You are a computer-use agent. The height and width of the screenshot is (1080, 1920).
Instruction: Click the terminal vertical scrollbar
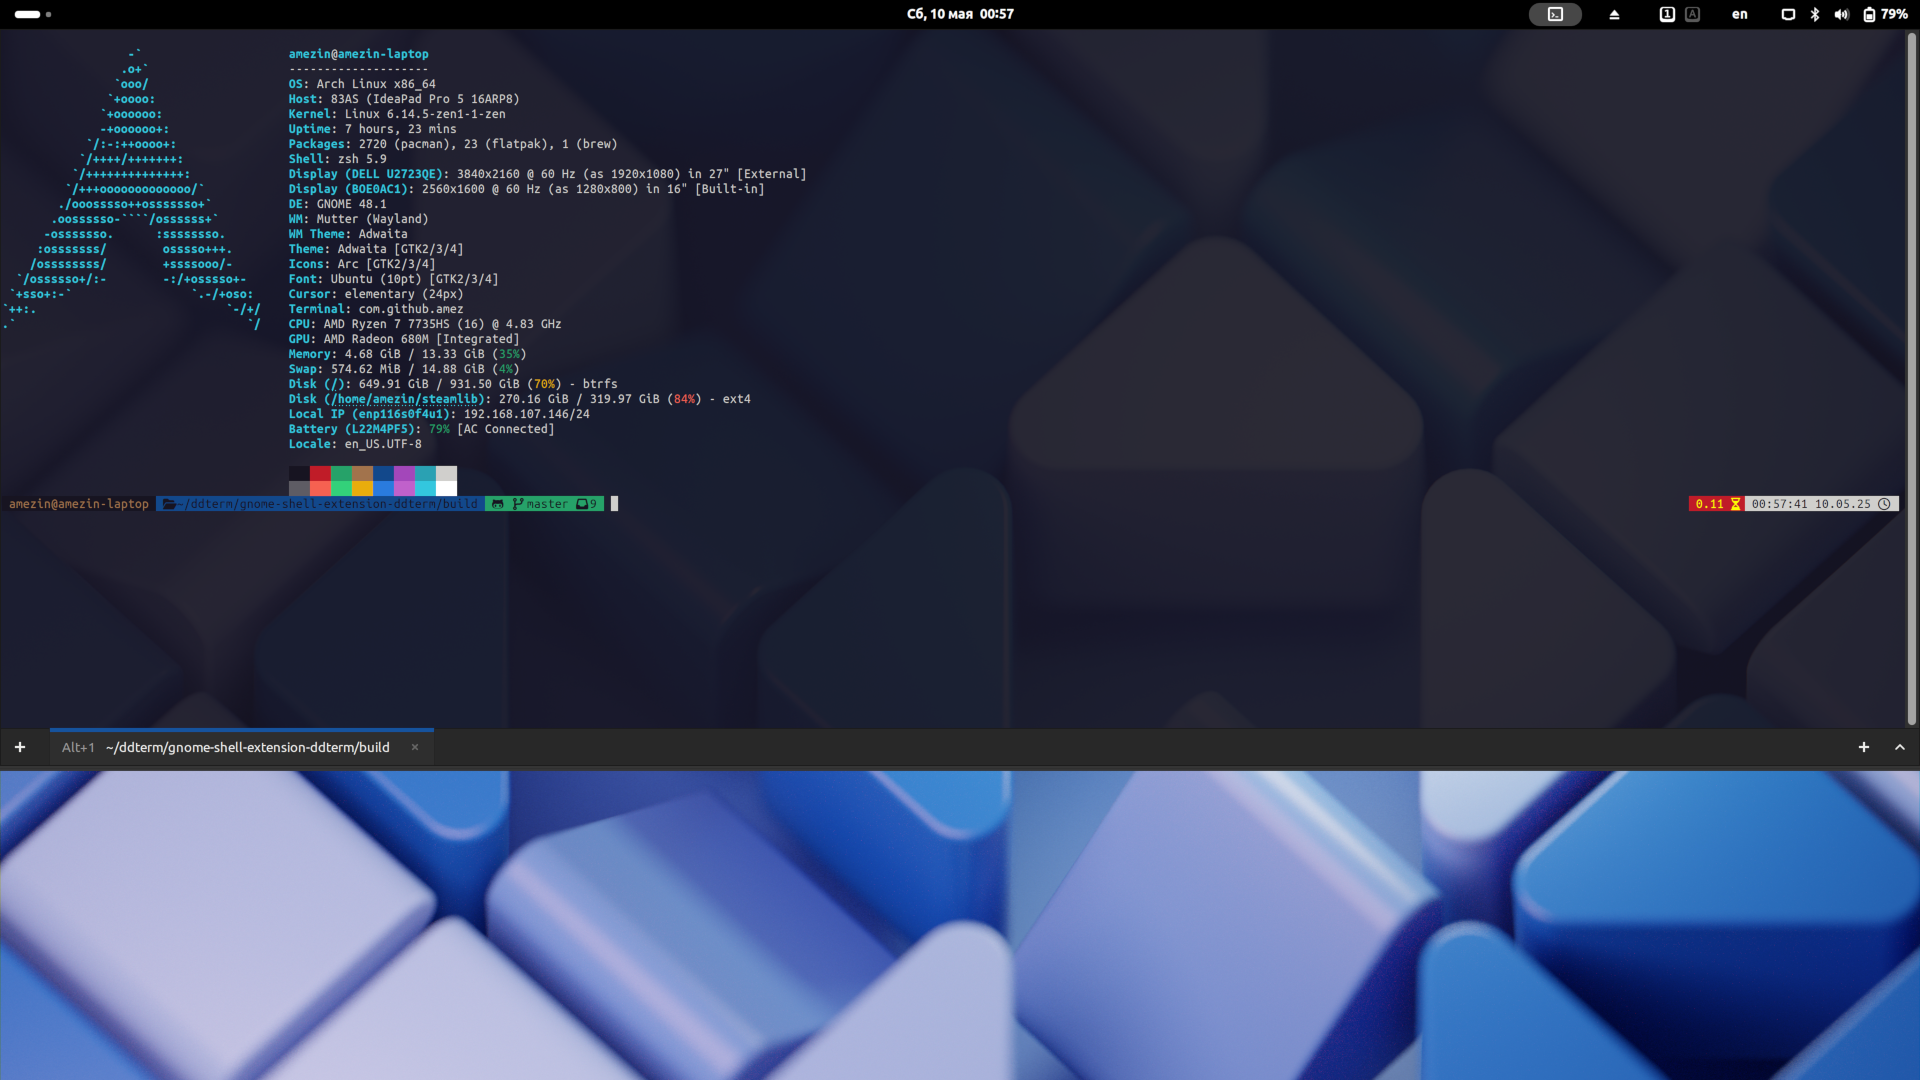1912,378
